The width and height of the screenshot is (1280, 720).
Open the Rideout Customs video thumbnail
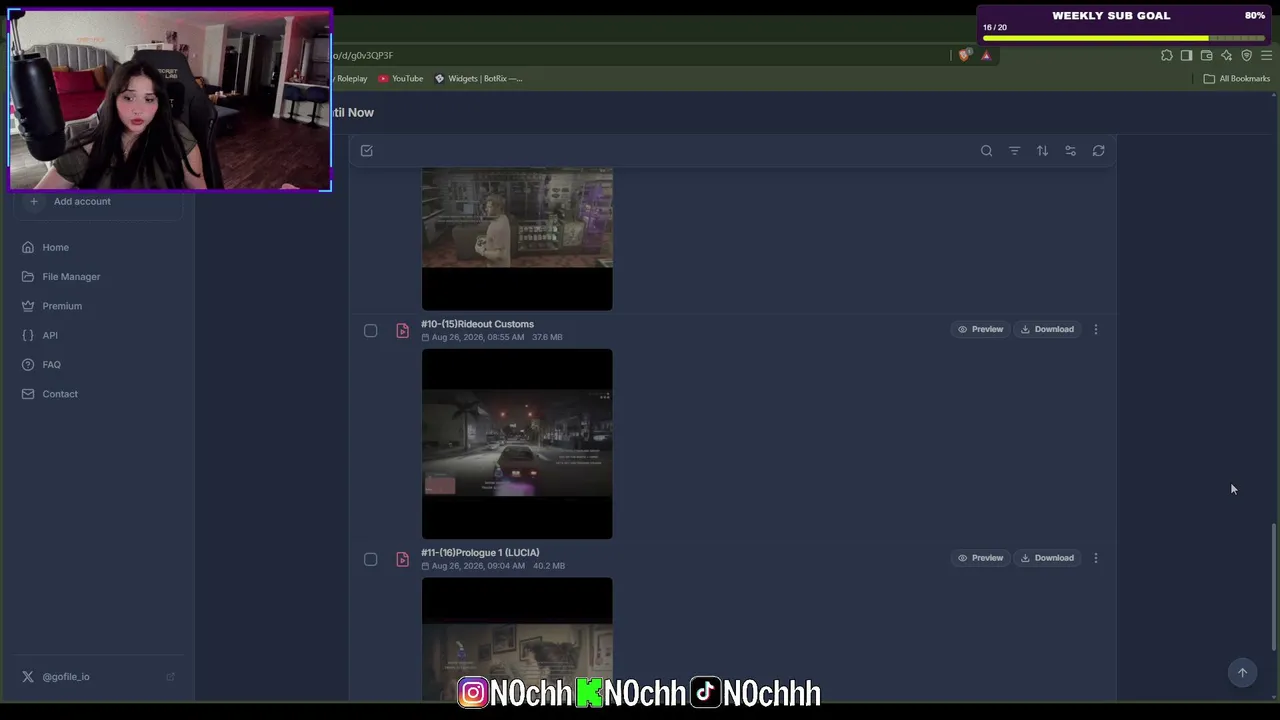pos(517,444)
